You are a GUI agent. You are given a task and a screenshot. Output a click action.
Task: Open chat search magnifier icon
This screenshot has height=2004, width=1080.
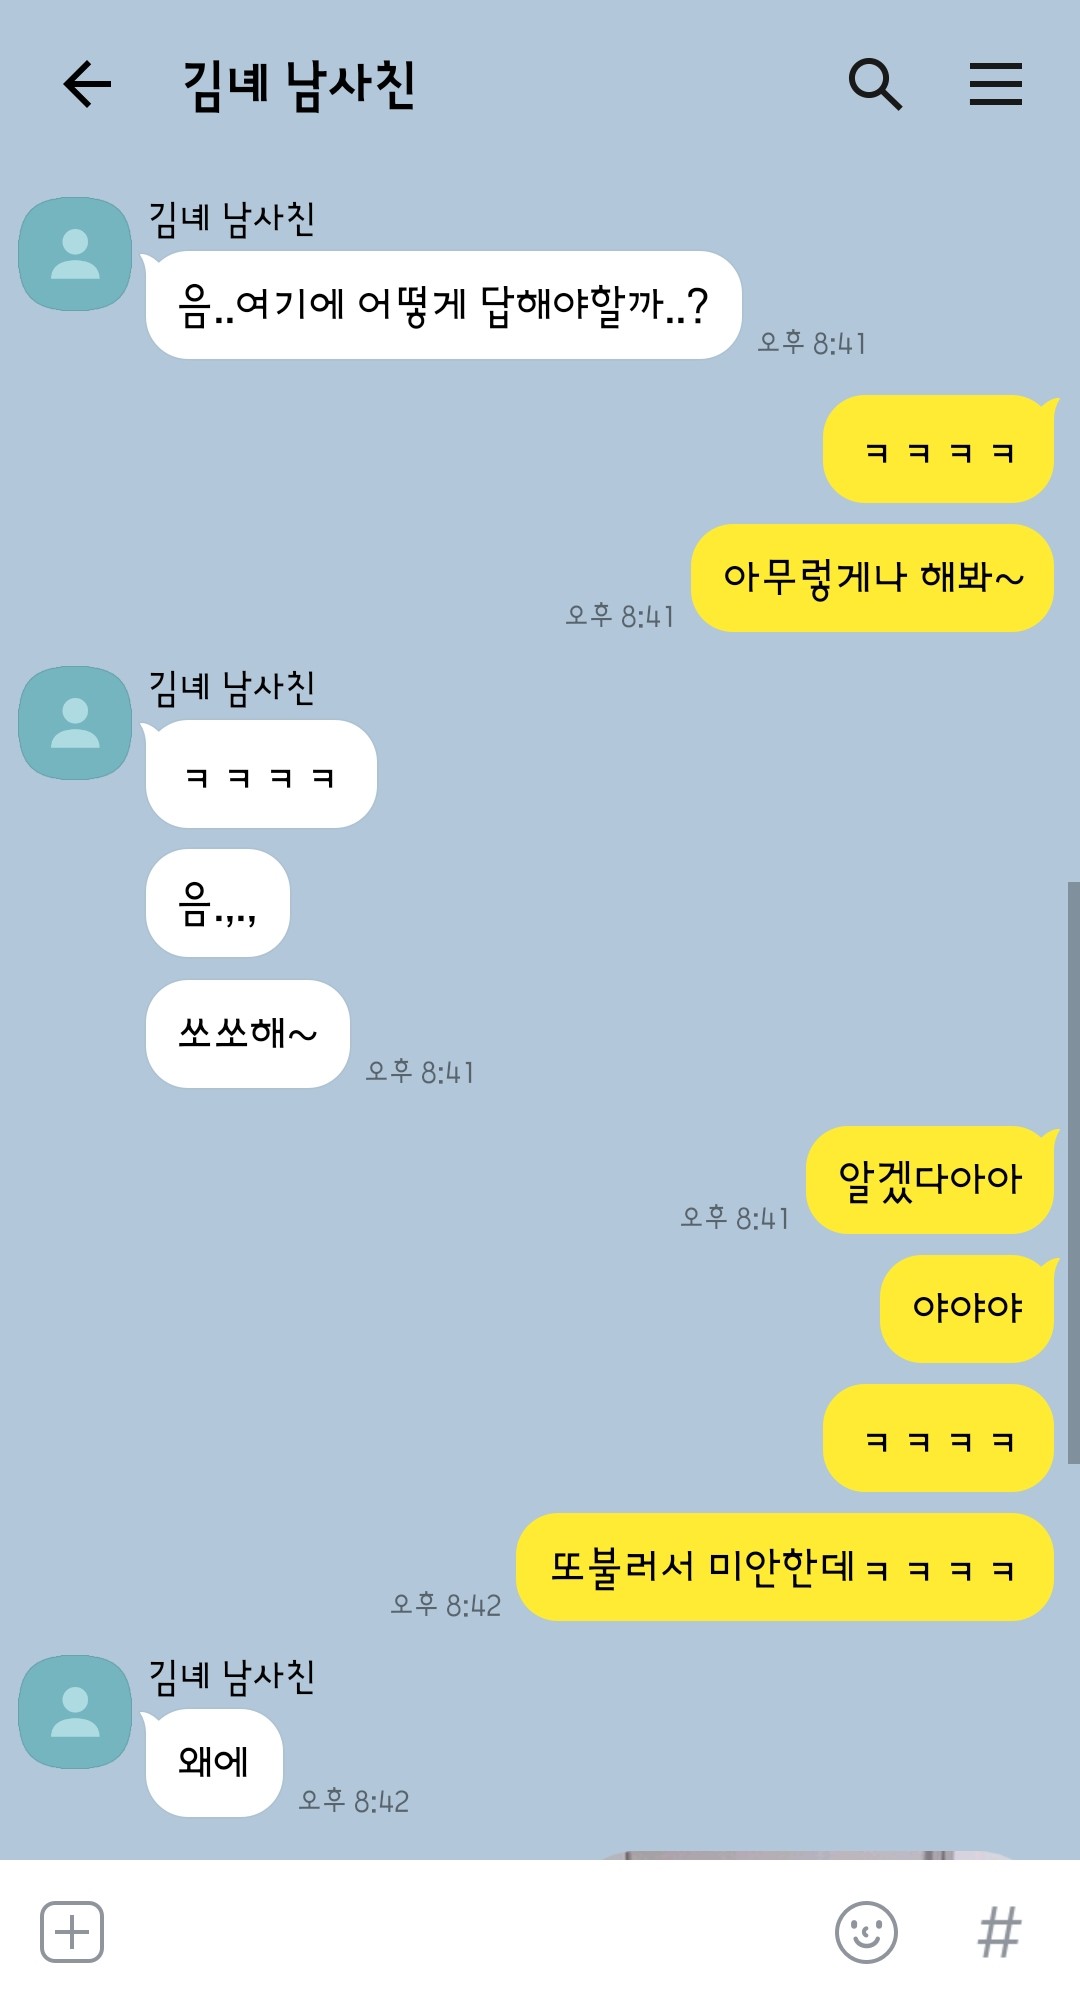pos(875,83)
